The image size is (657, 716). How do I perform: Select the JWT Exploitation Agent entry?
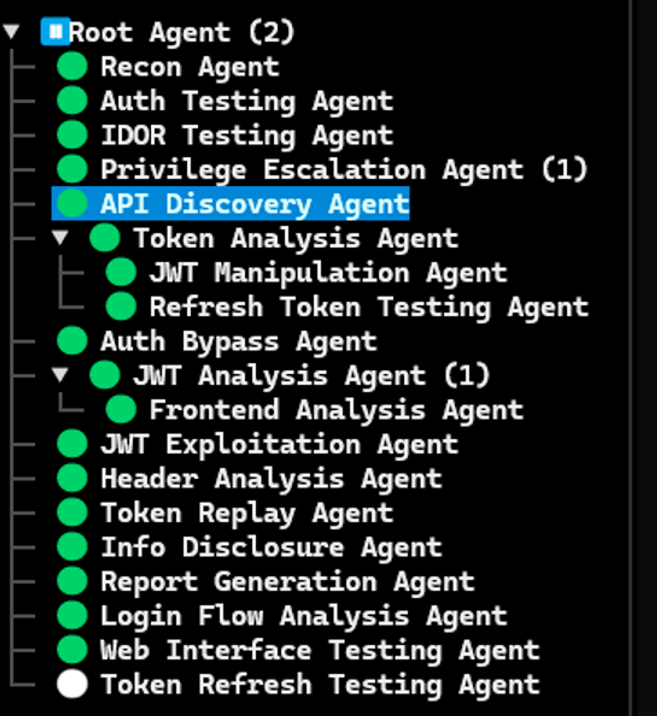(x=279, y=444)
